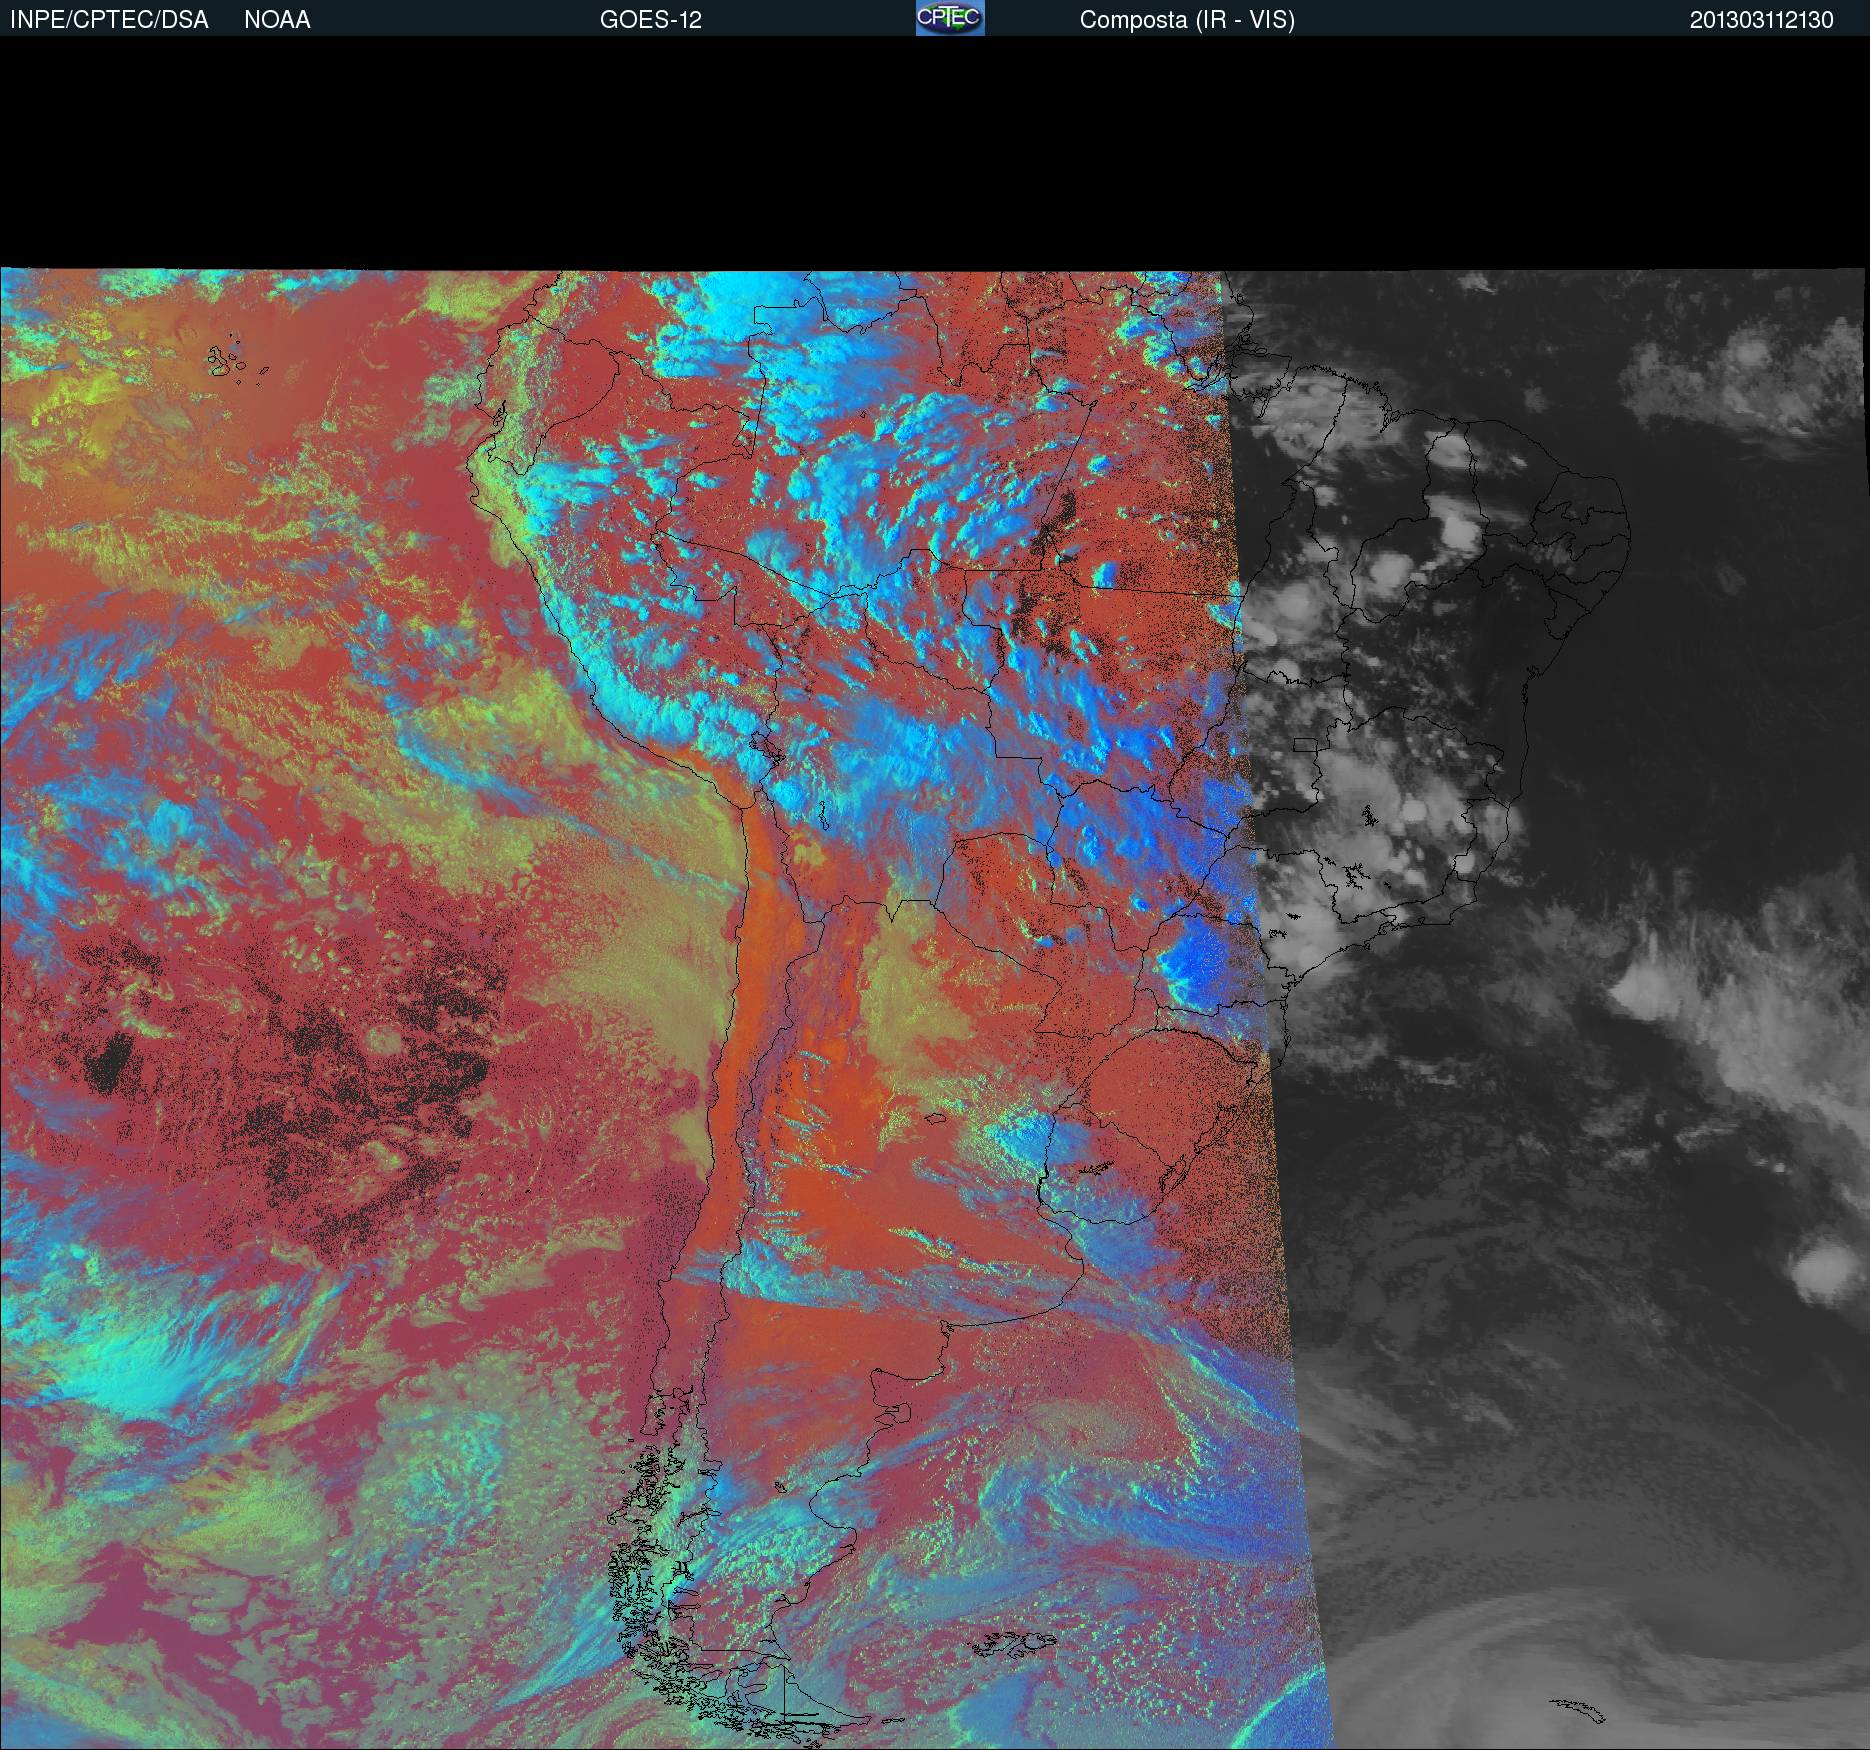
Task: Select the GOES-12 satellite label
Action: click(650, 20)
